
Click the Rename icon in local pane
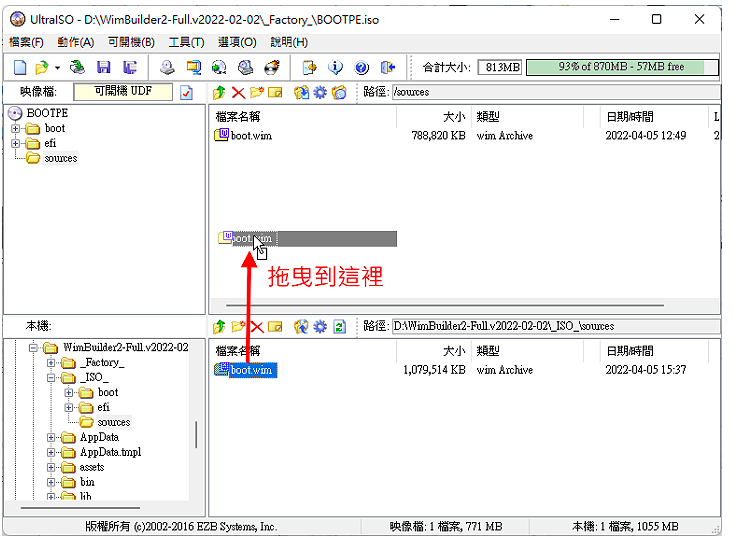coord(275,326)
